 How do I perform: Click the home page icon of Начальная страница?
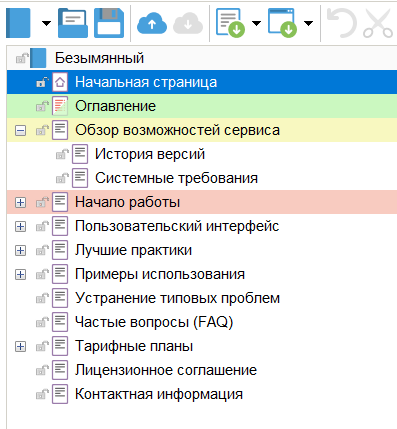click(x=60, y=82)
